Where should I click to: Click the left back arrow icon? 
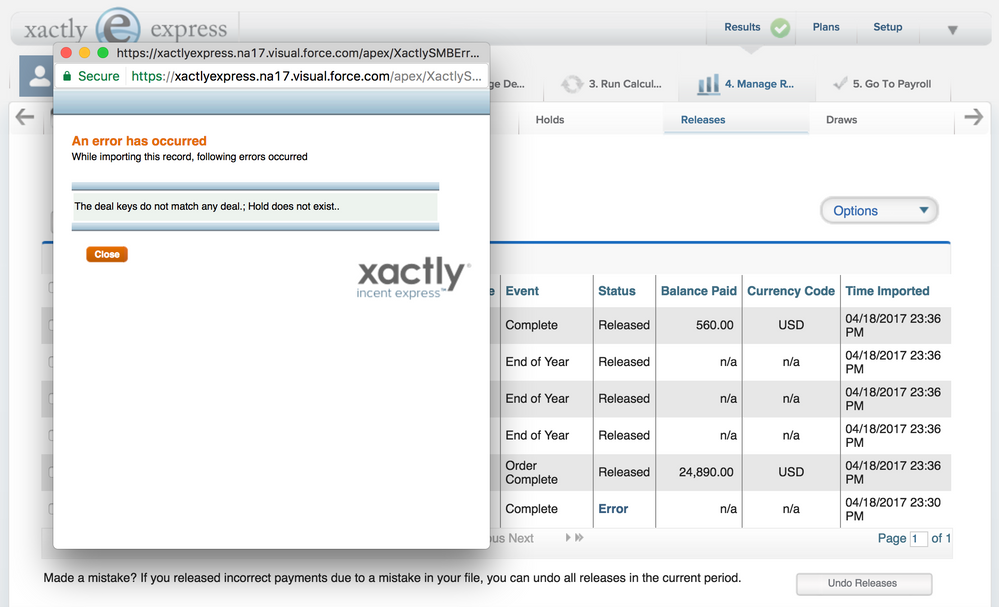click(x=24, y=117)
